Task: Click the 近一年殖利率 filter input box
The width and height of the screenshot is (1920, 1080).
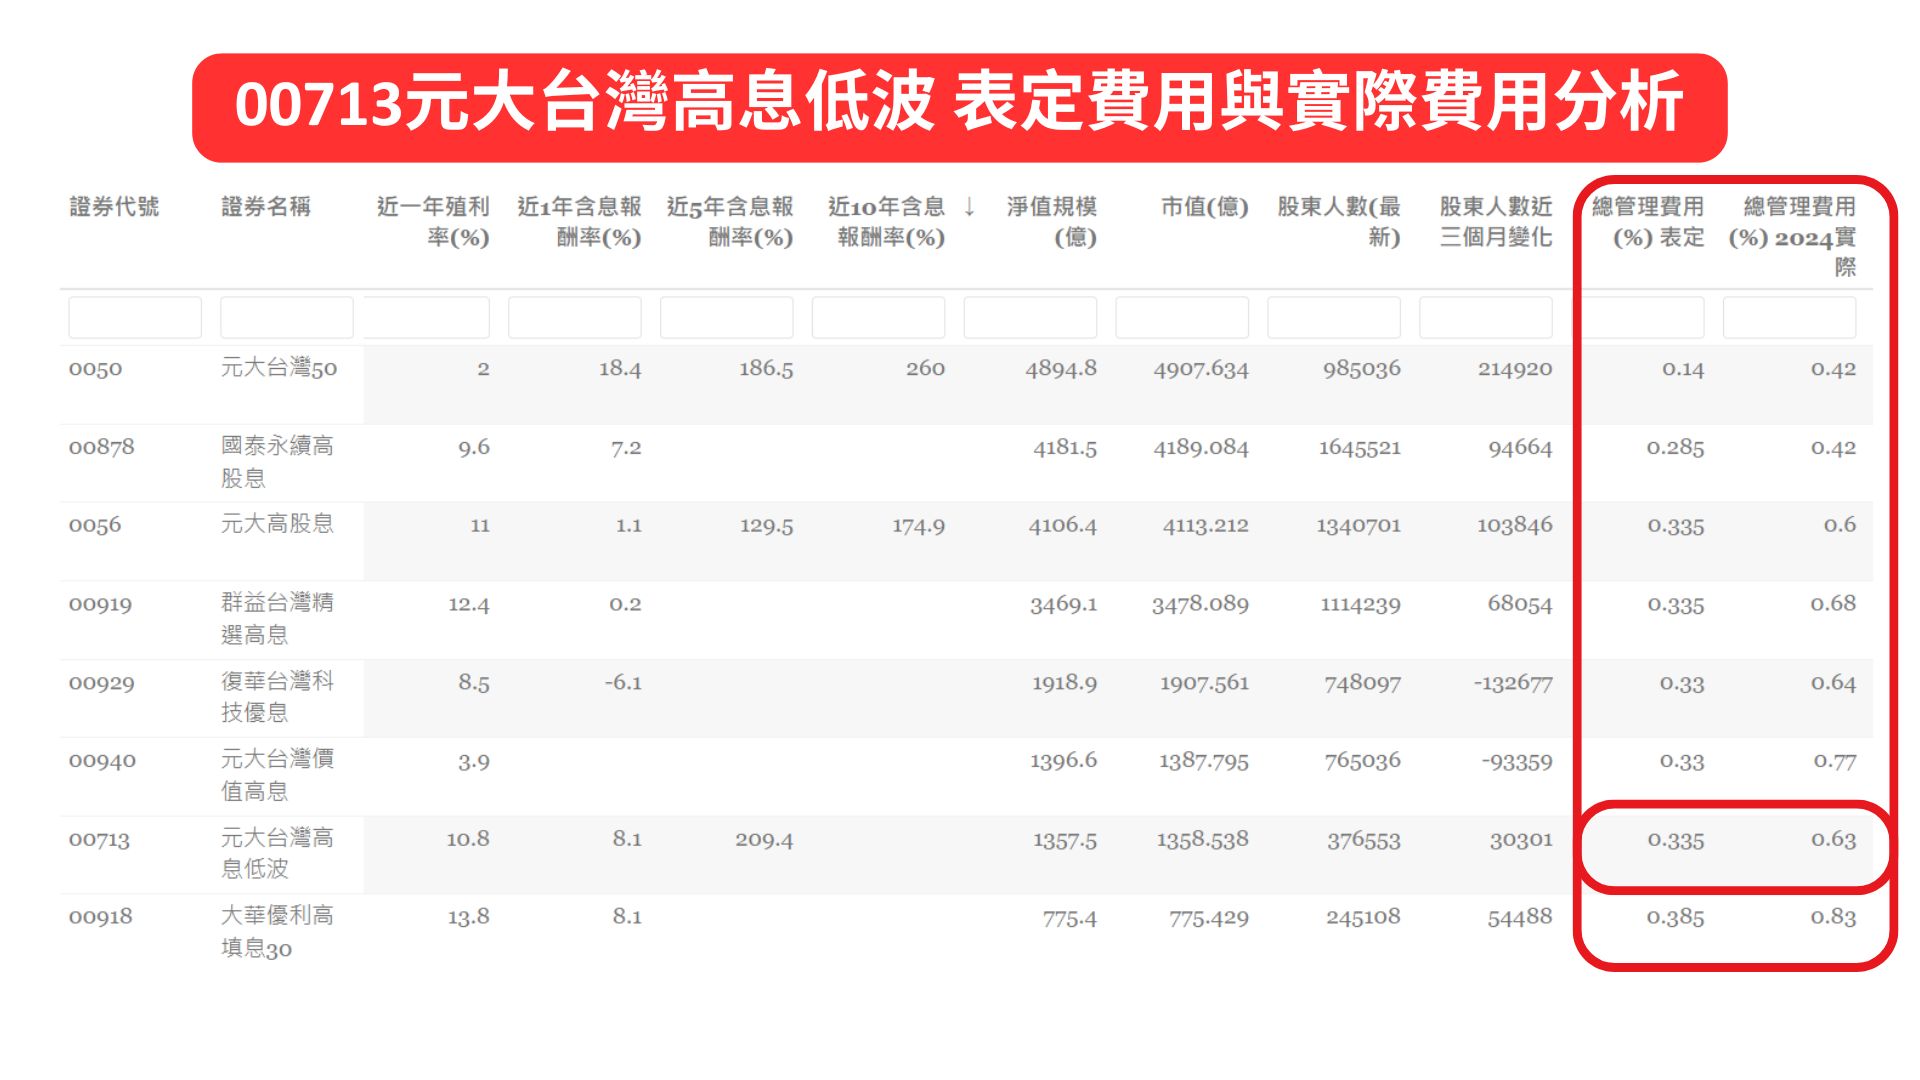Action: tap(427, 318)
